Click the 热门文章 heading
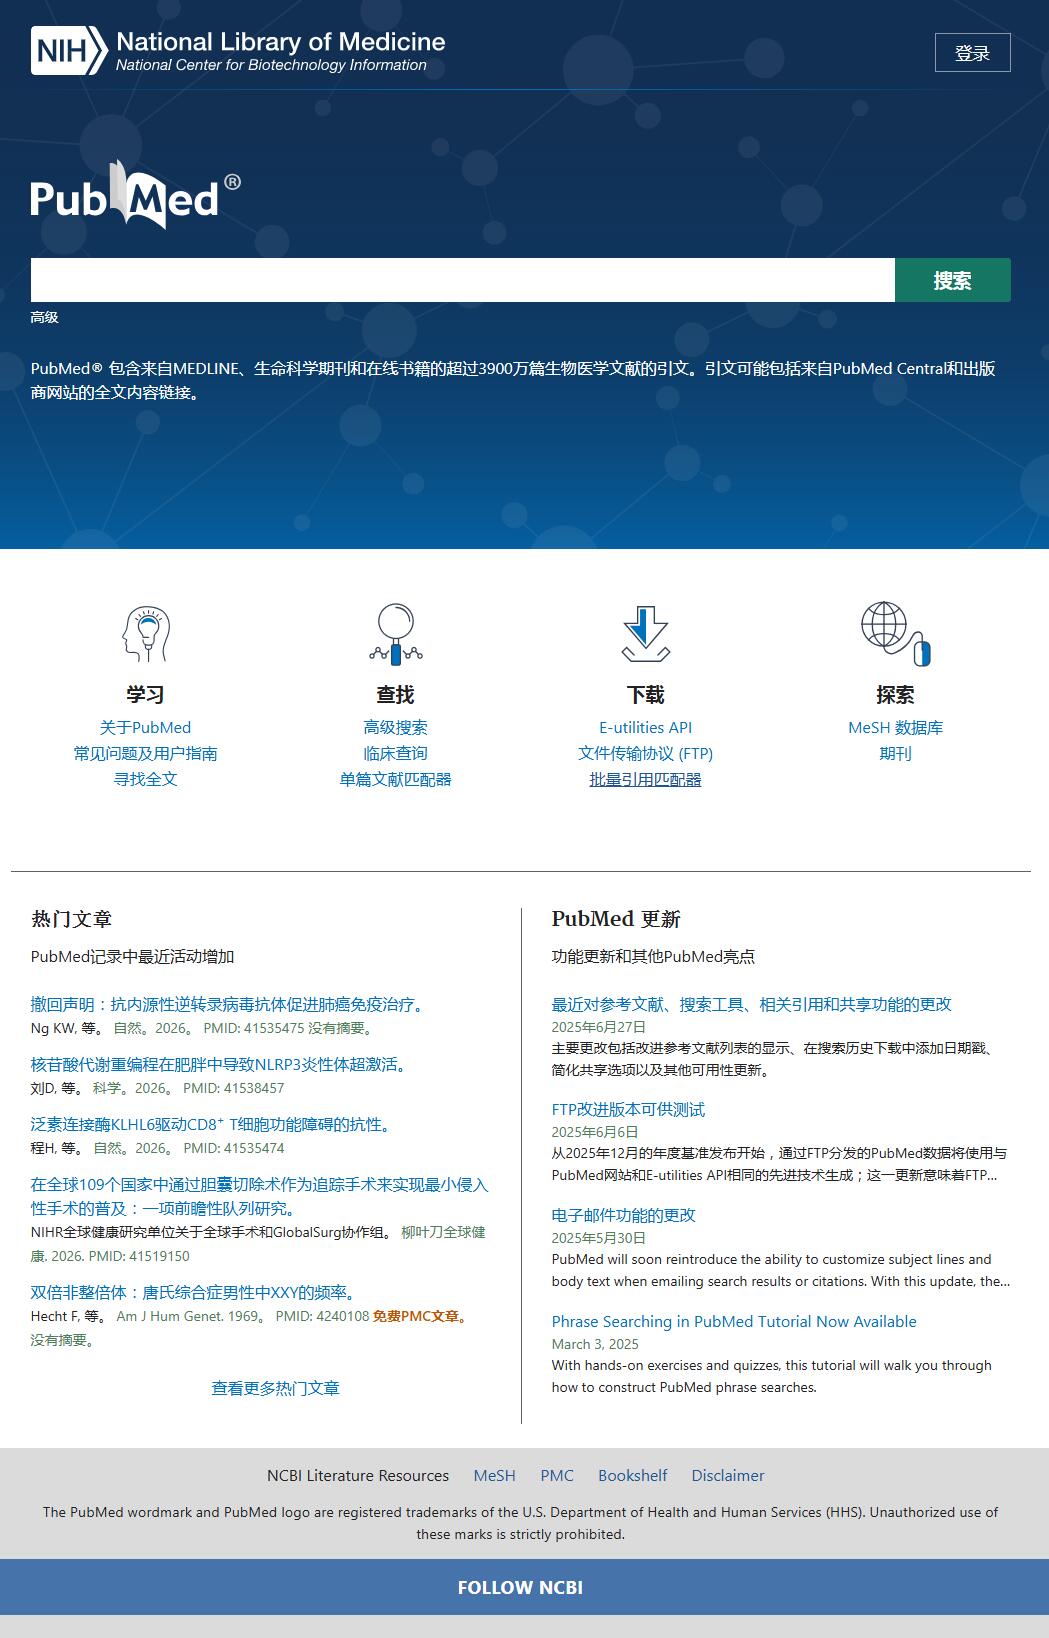 click(x=71, y=919)
